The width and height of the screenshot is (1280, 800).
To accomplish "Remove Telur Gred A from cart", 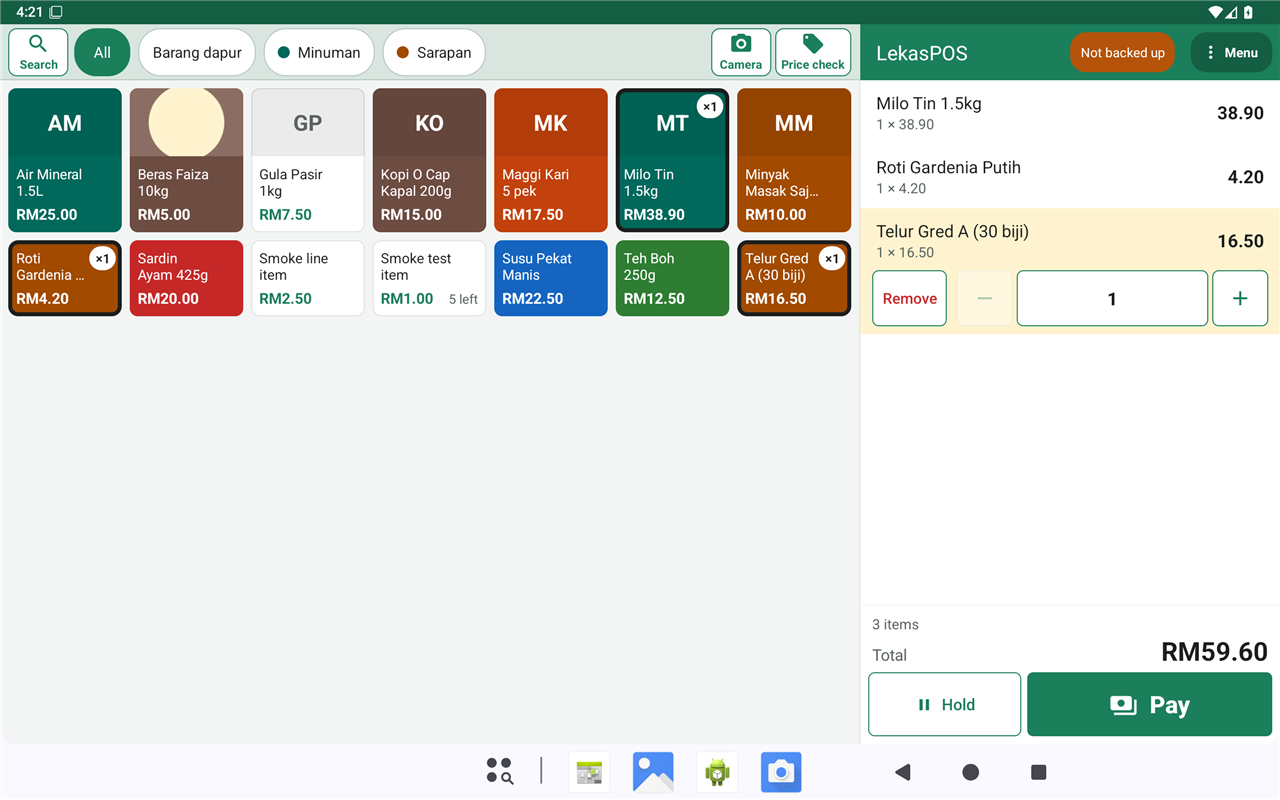I will tap(910, 298).
